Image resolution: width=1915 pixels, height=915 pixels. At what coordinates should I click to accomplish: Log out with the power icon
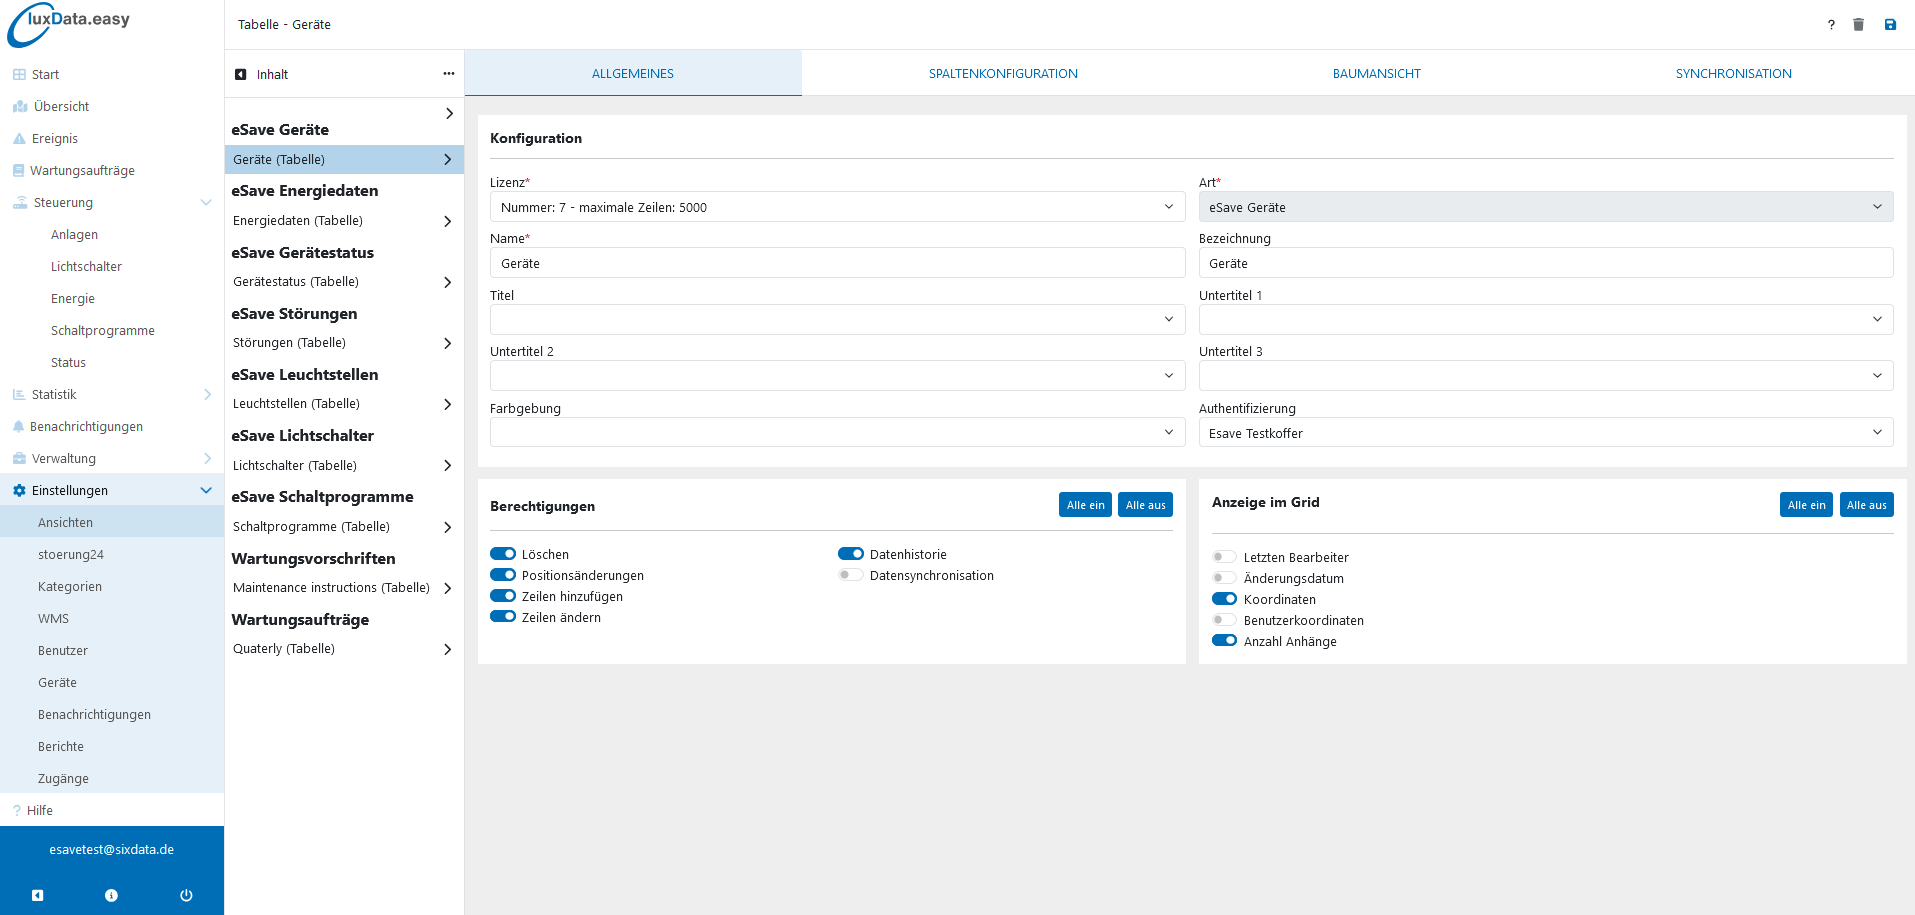tap(186, 895)
